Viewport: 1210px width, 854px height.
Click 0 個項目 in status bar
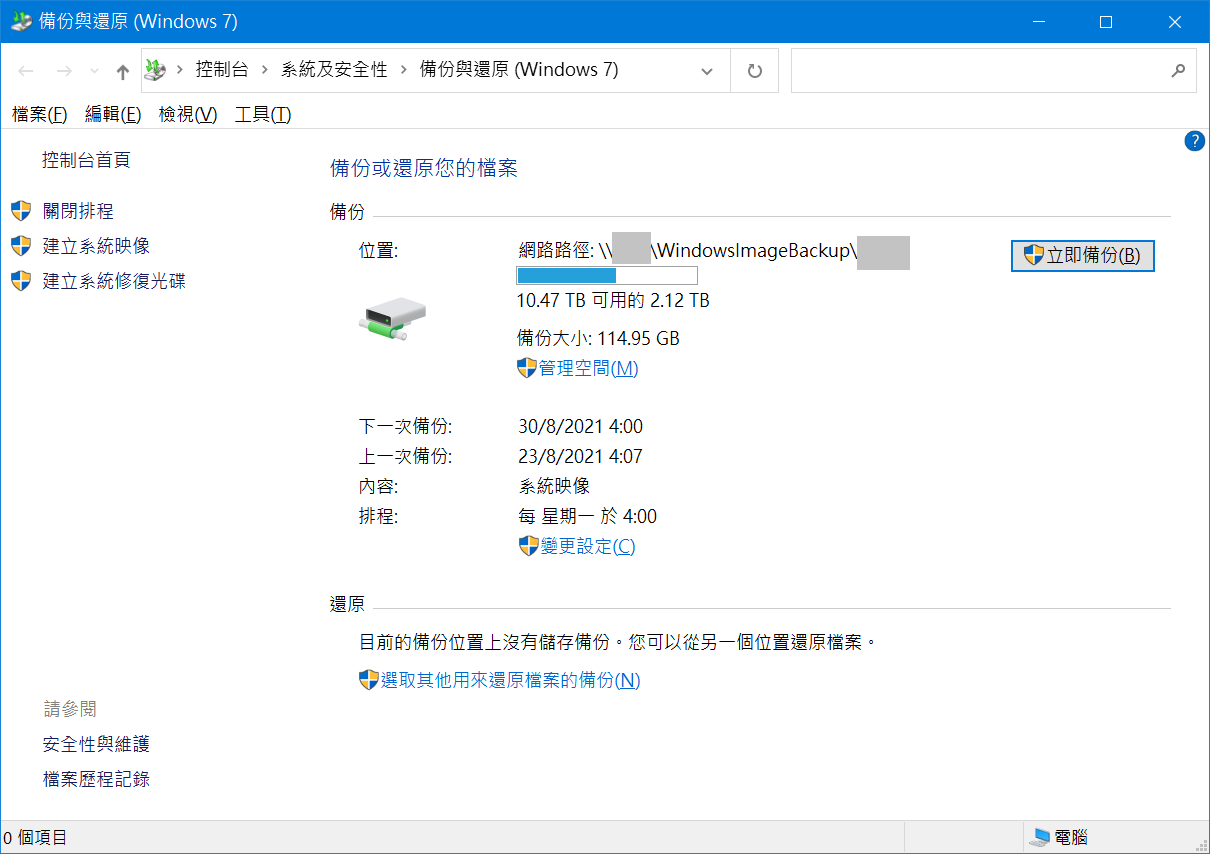pyautogui.click(x=36, y=838)
